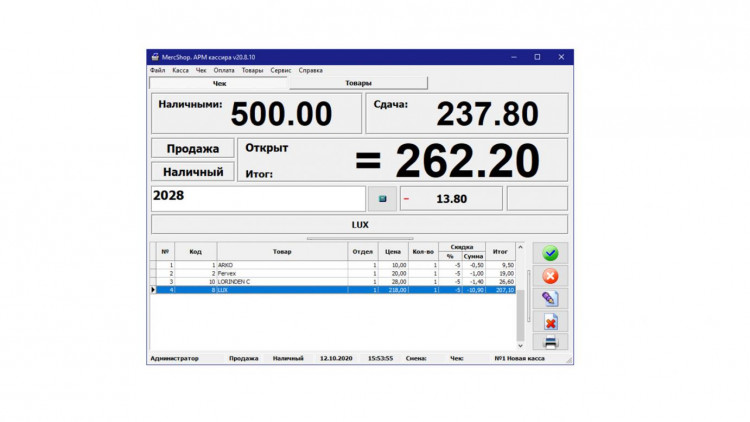Viewport: 750px width, 422px height.
Task: Select the Чек tab
Action: (219, 84)
